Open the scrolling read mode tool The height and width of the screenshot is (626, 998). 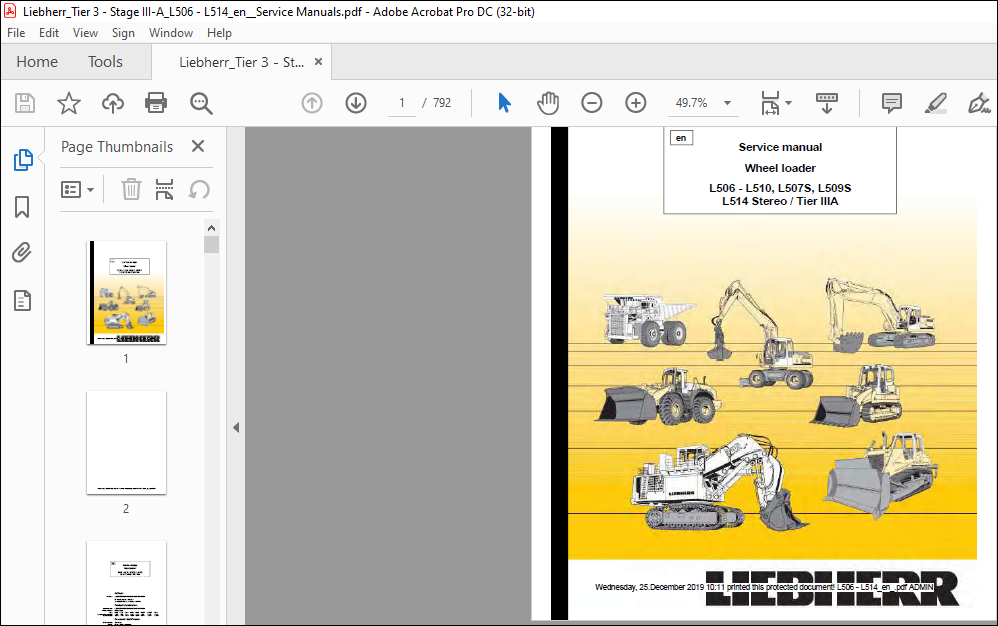(x=827, y=103)
